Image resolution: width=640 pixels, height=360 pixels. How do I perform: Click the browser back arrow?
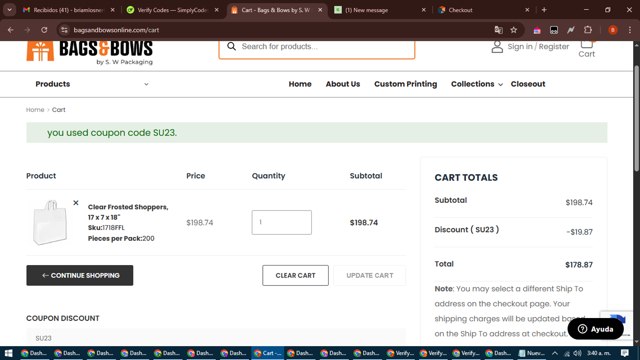pos(11,30)
